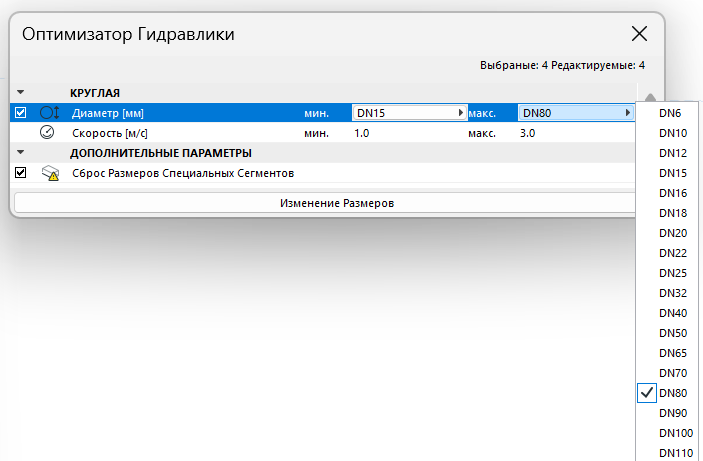This screenshot has height=461, width=703.
Task: Collapse the КРУГЛАЯ section
Action: pyautogui.click(x=21, y=92)
